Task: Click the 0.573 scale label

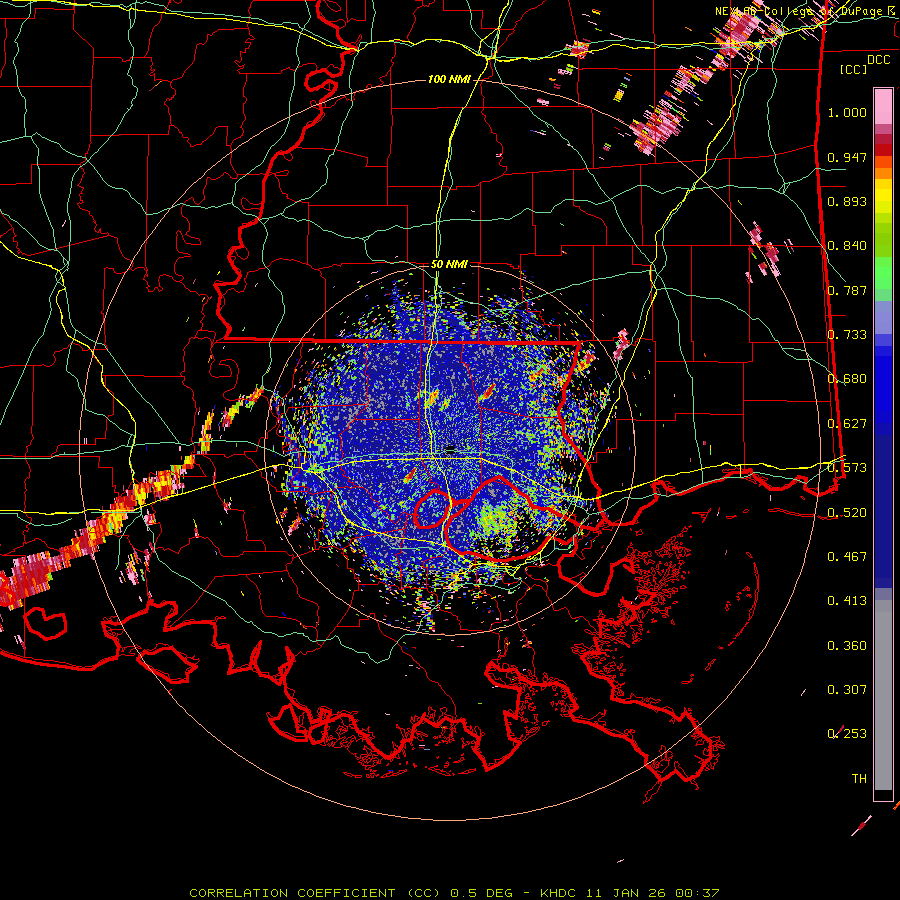Action: 847,468
